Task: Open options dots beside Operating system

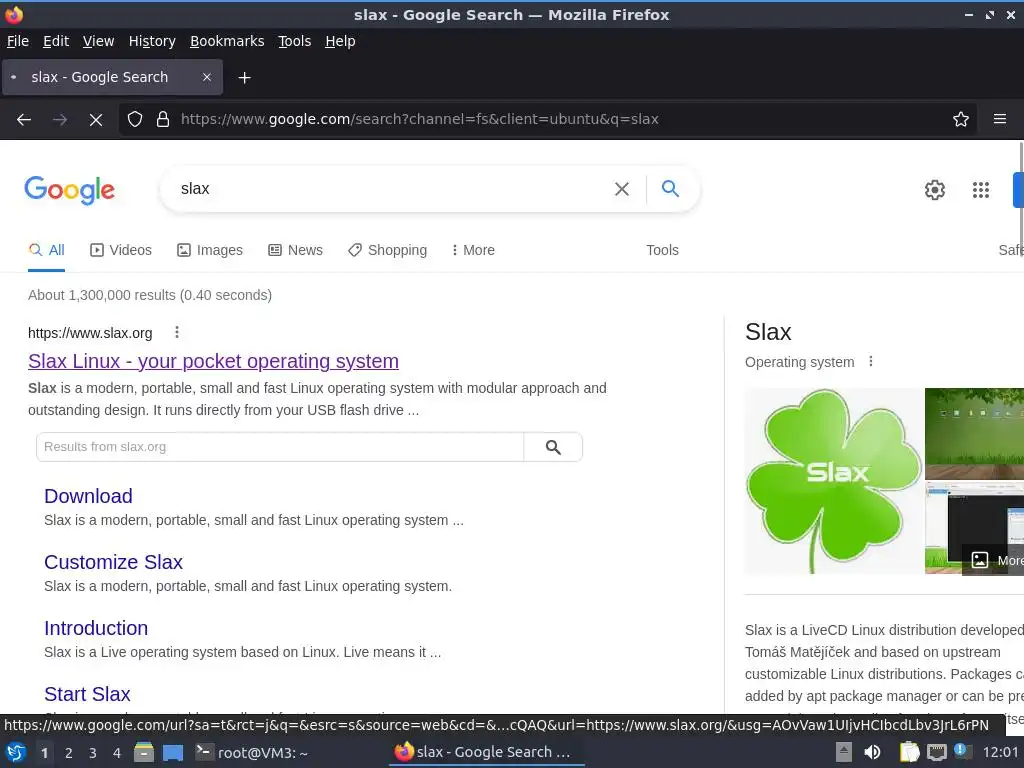Action: [x=871, y=361]
